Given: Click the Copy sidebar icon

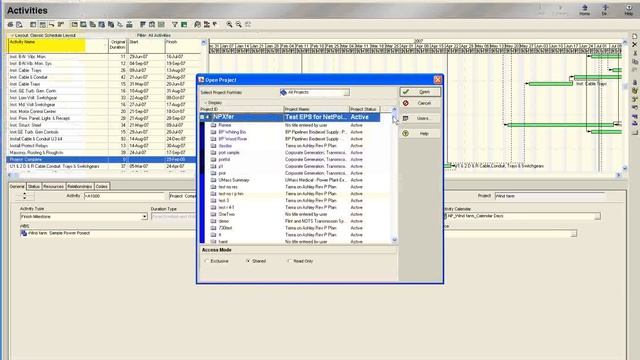Looking at the screenshot, I should pyautogui.click(x=635, y=62).
